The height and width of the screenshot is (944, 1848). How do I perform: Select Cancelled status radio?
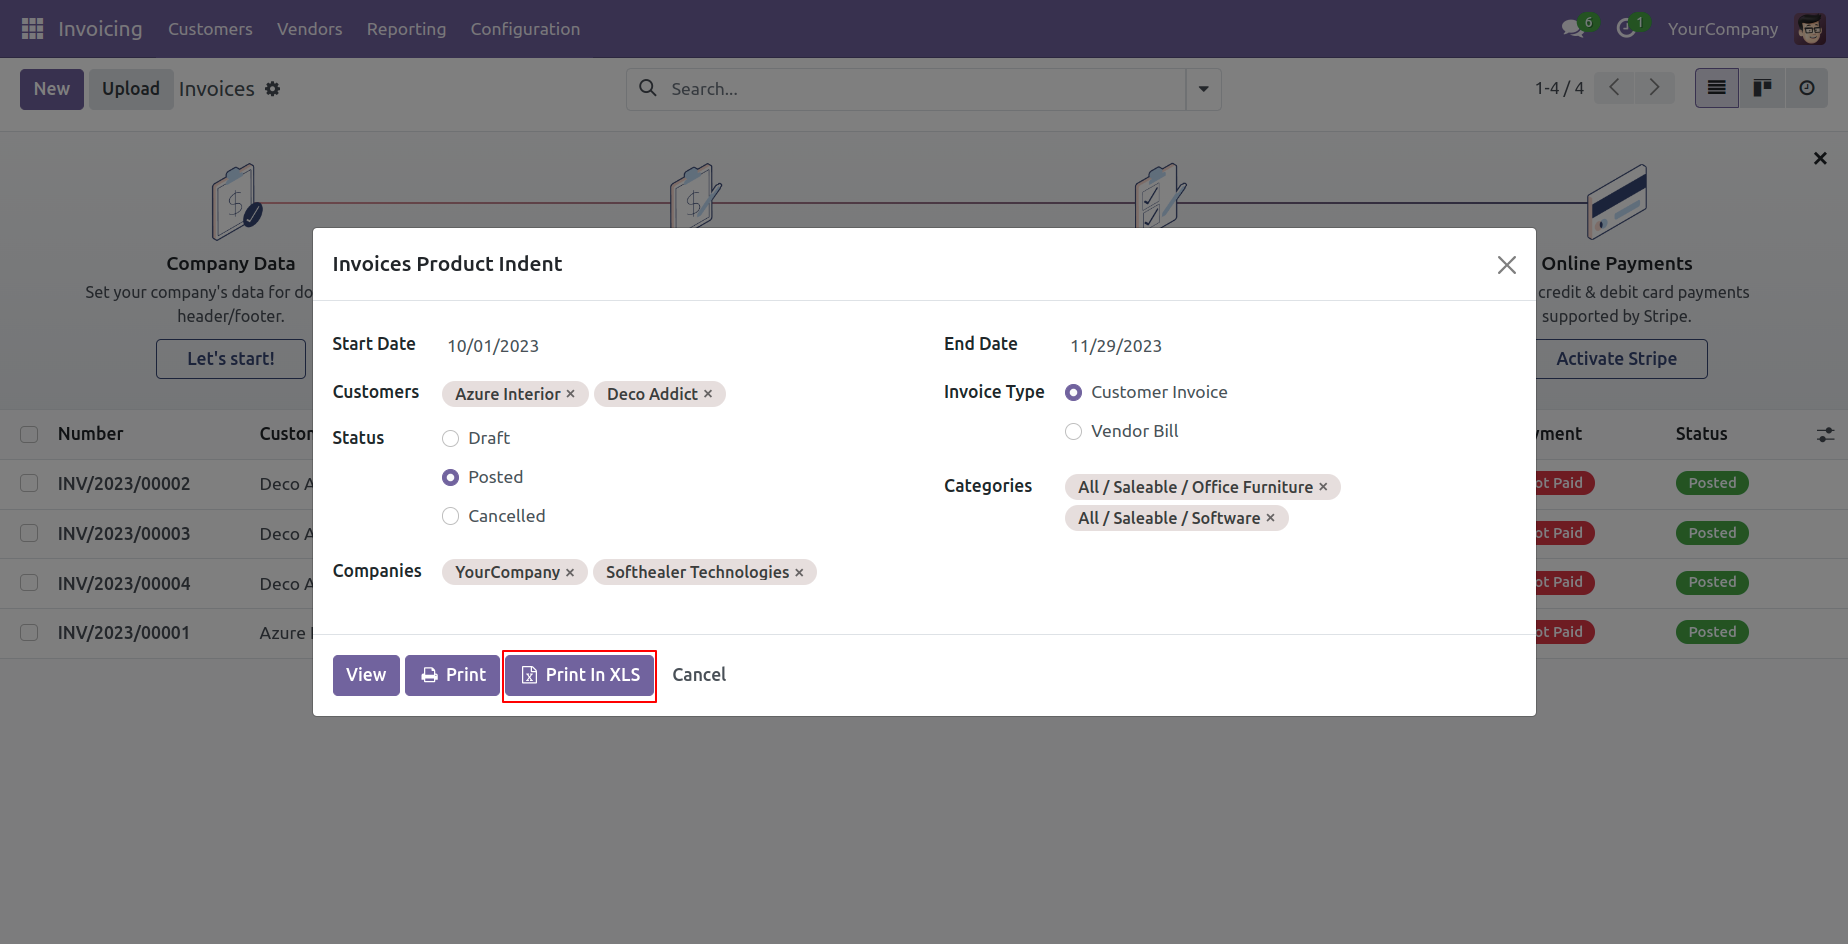point(451,516)
